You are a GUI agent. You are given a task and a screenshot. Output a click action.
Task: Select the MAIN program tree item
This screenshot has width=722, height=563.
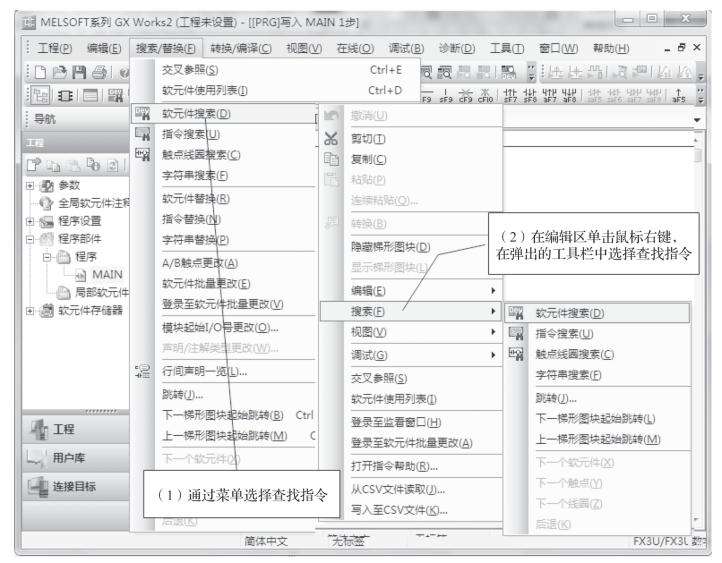[107, 275]
